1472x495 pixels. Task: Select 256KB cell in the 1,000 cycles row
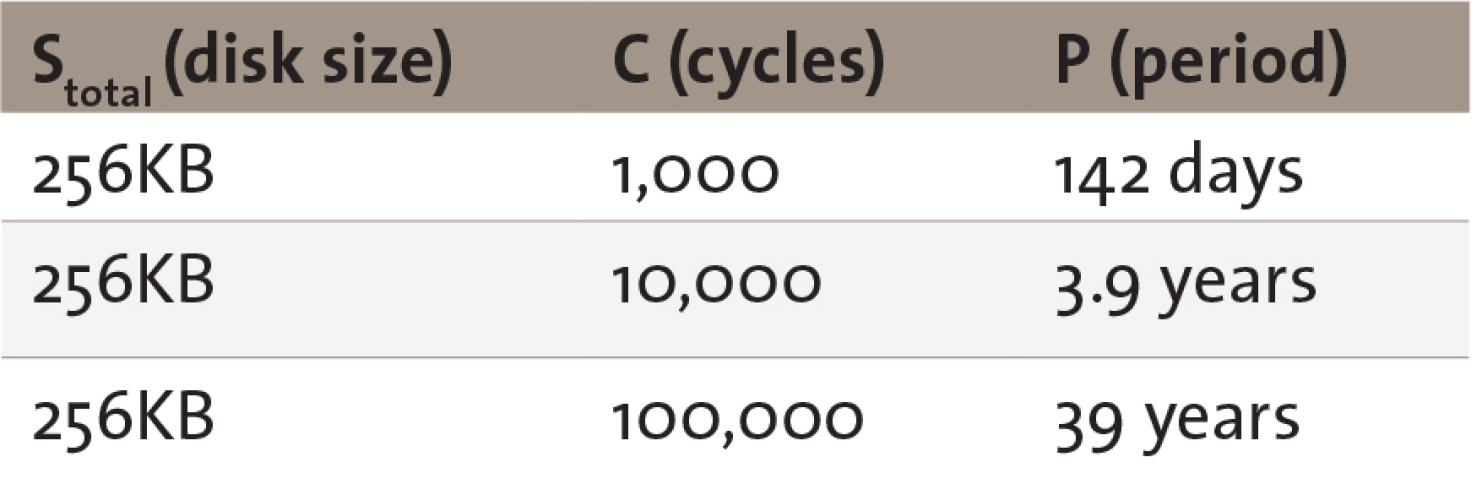(x=123, y=172)
